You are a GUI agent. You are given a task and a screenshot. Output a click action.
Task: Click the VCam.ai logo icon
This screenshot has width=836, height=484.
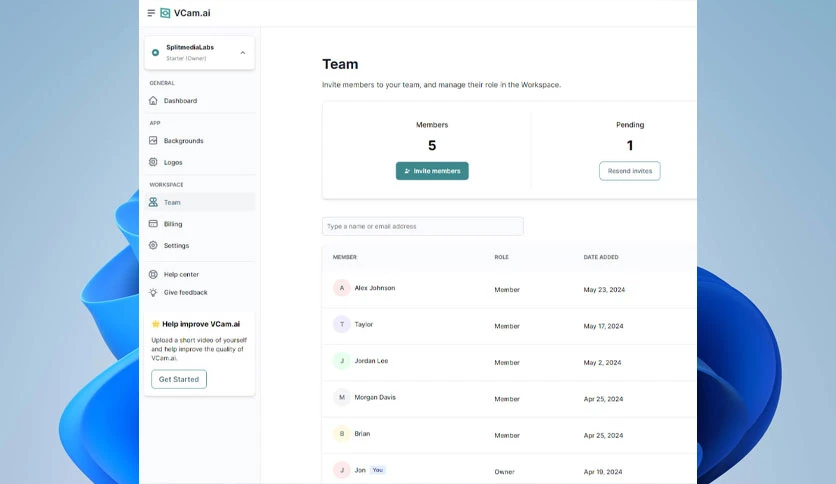(x=165, y=13)
